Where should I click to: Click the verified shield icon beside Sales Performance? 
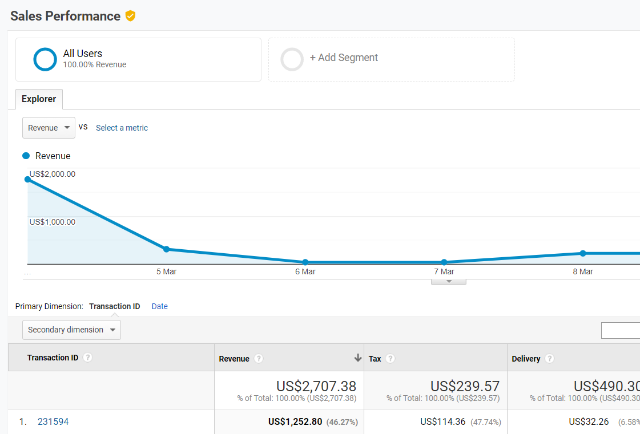(130, 16)
